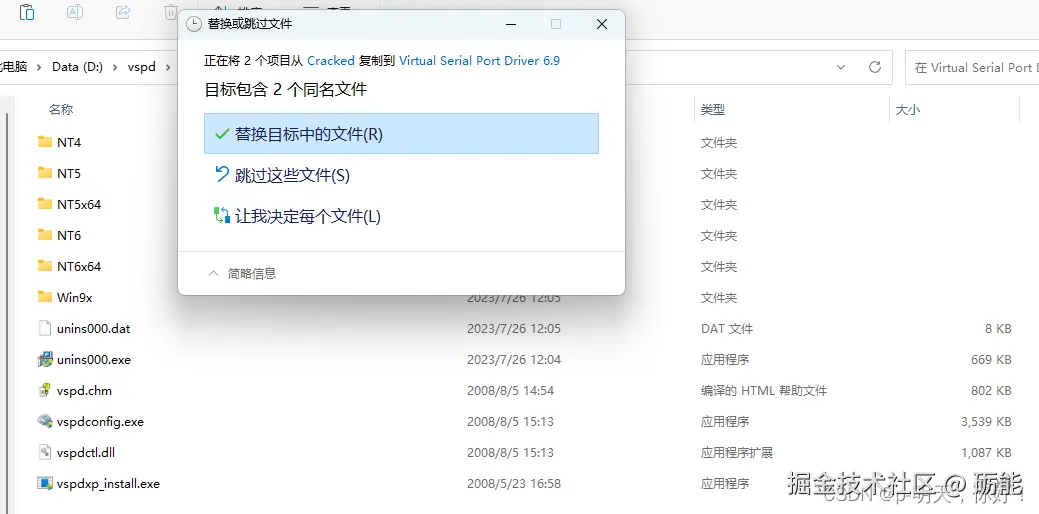Sort by the 类型 column header

pos(713,110)
